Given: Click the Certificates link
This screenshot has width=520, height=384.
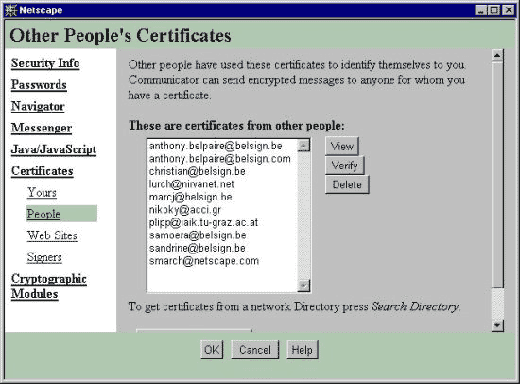Looking at the screenshot, I should click(x=42, y=171).
